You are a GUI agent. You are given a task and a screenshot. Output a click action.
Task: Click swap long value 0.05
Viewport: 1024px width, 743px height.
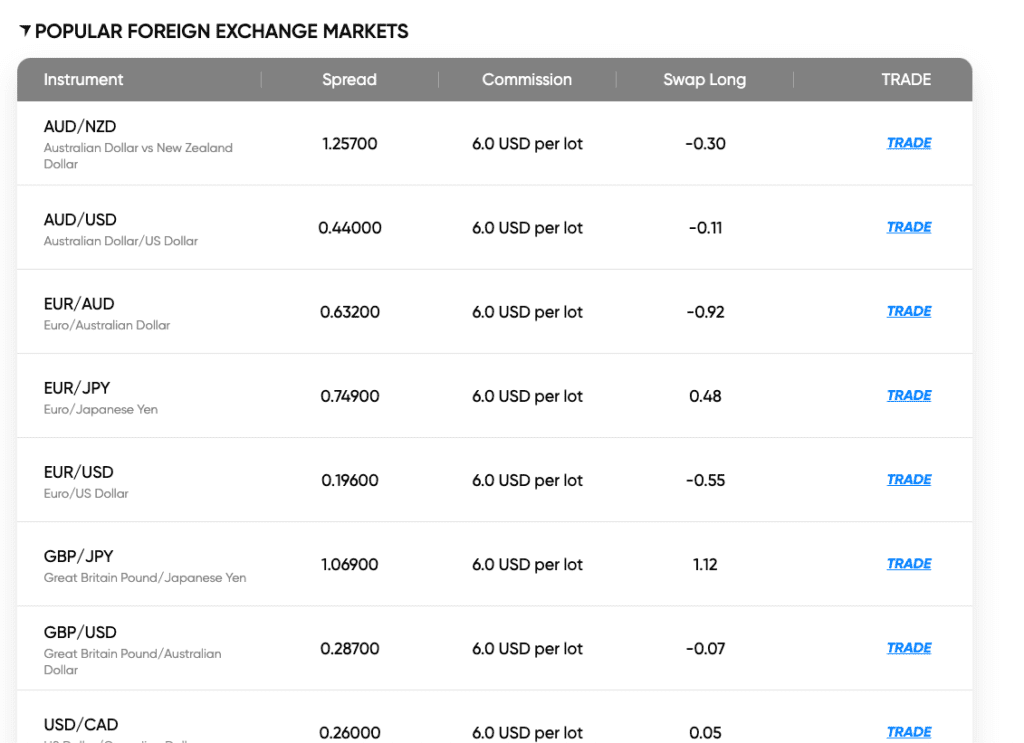click(x=705, y=733)
